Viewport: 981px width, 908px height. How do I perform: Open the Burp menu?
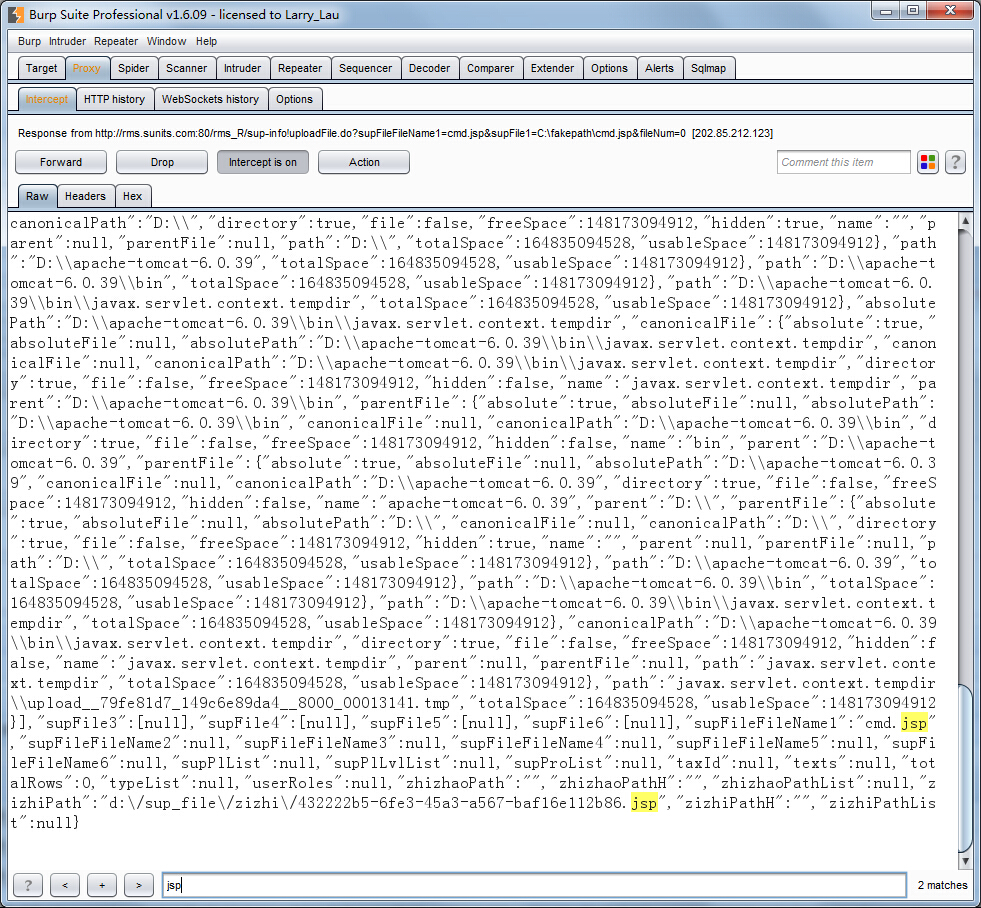[29, 41]
